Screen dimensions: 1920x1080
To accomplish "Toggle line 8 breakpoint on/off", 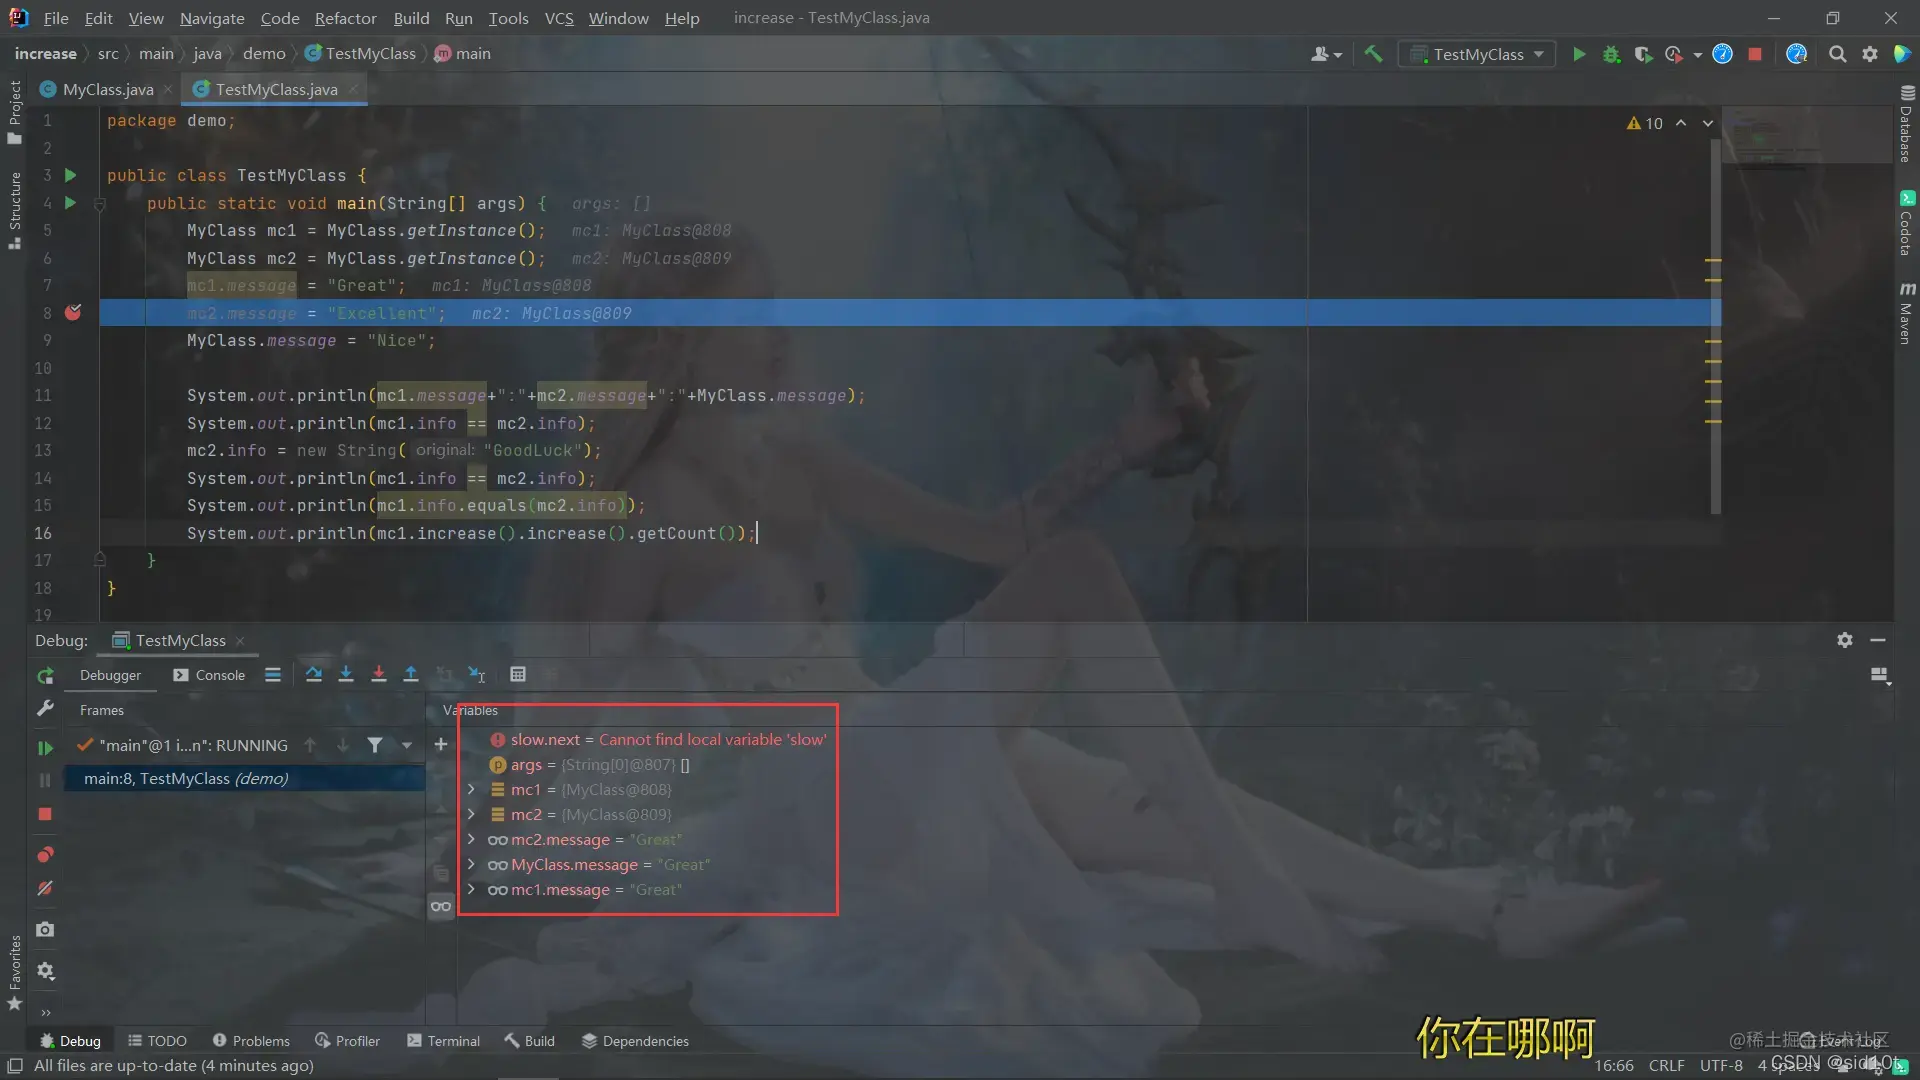I will pyautogui.click(x=73, y=313).
